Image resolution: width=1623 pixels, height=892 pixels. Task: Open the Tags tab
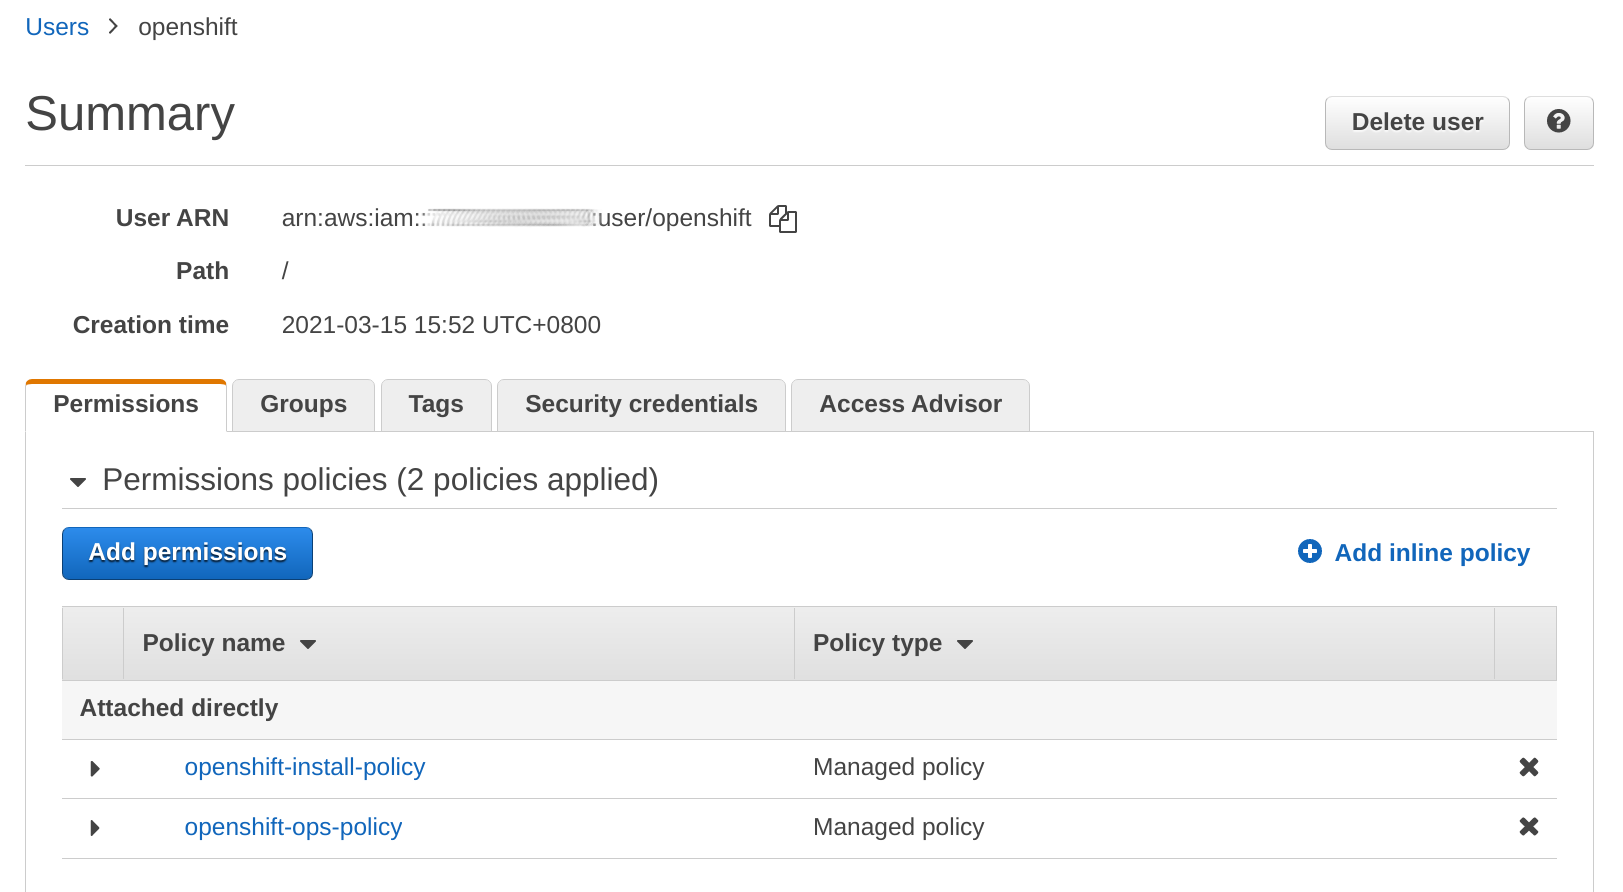pos(436,405)
